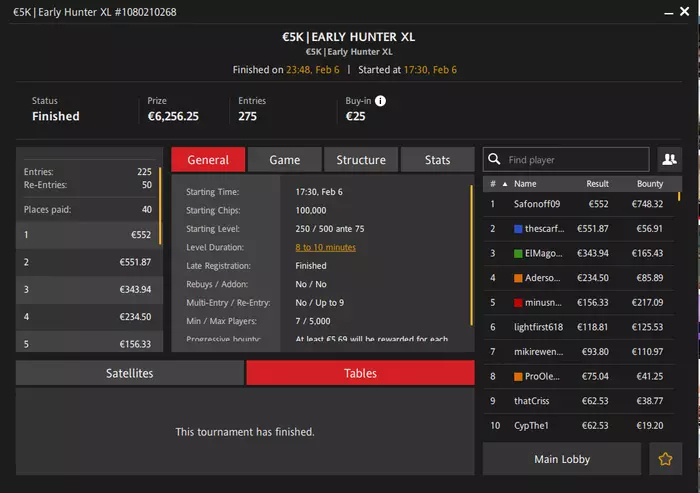Click the payouts panel scrollbar
Screen dimensions: 700x493
tap(160, 205)
